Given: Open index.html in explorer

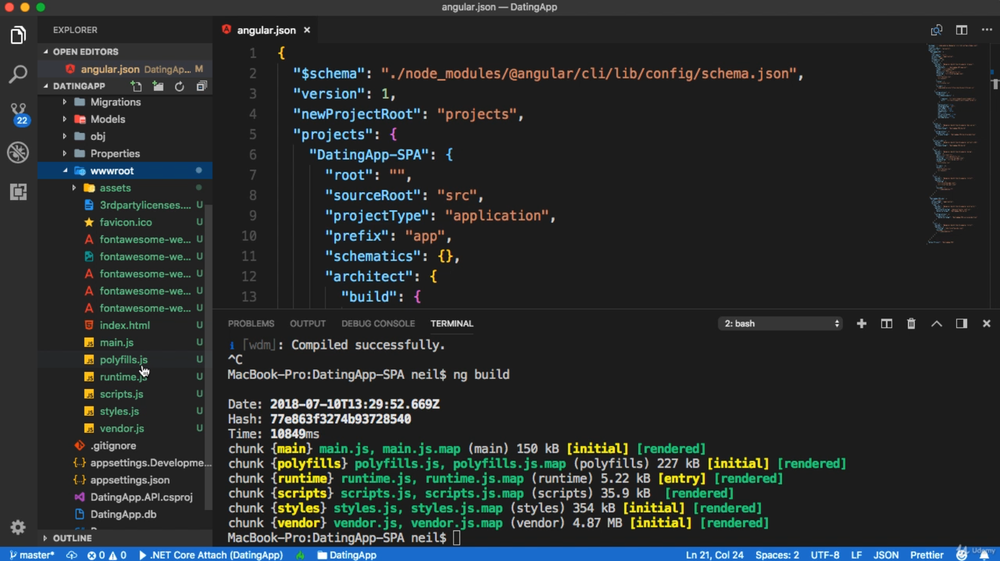Looking at the screenshot, I should click(x=125, y=325).
